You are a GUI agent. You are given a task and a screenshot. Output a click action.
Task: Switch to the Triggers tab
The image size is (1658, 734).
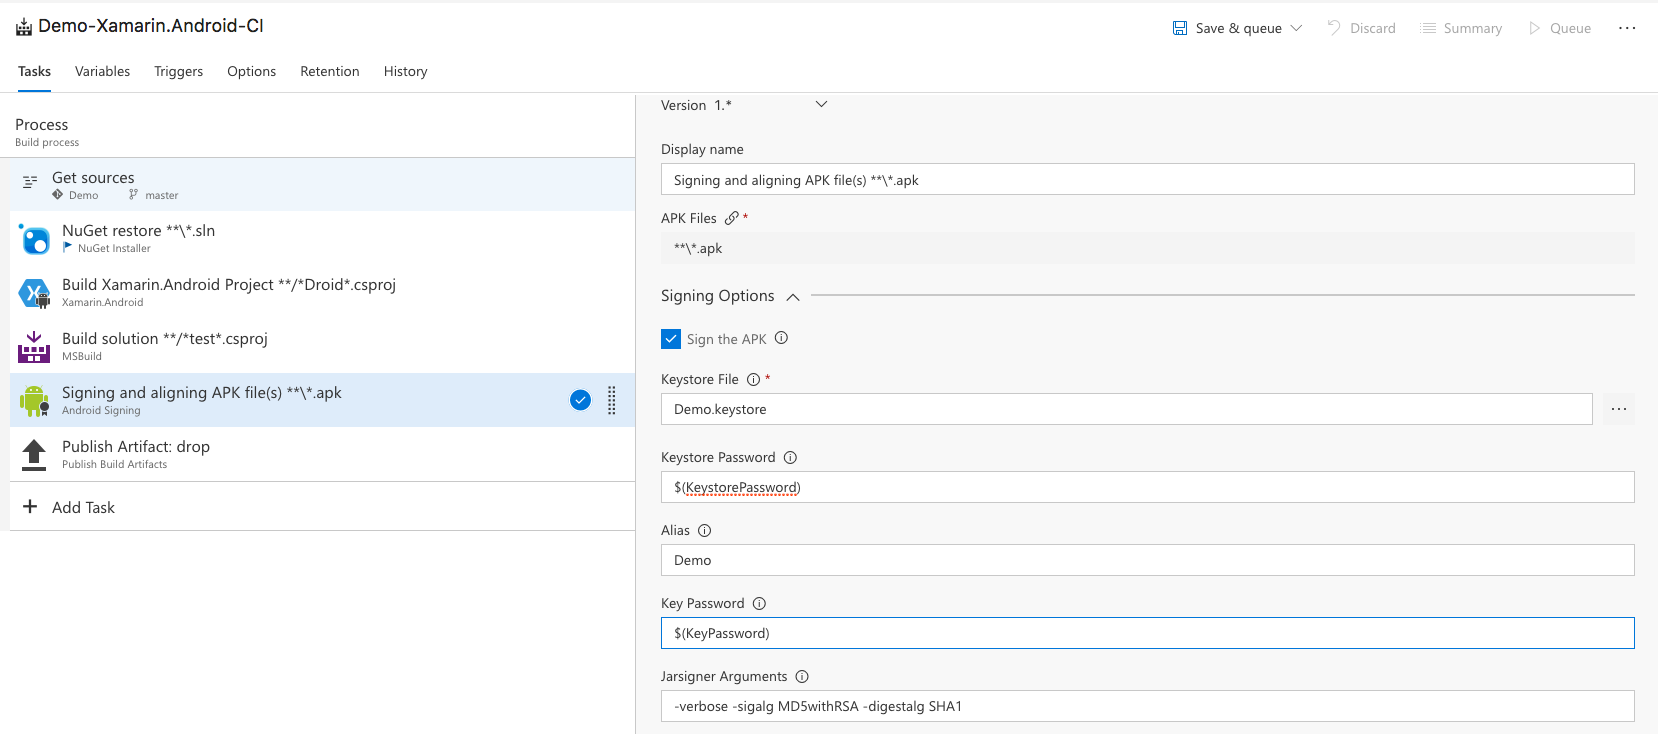(x=178, y=71)
